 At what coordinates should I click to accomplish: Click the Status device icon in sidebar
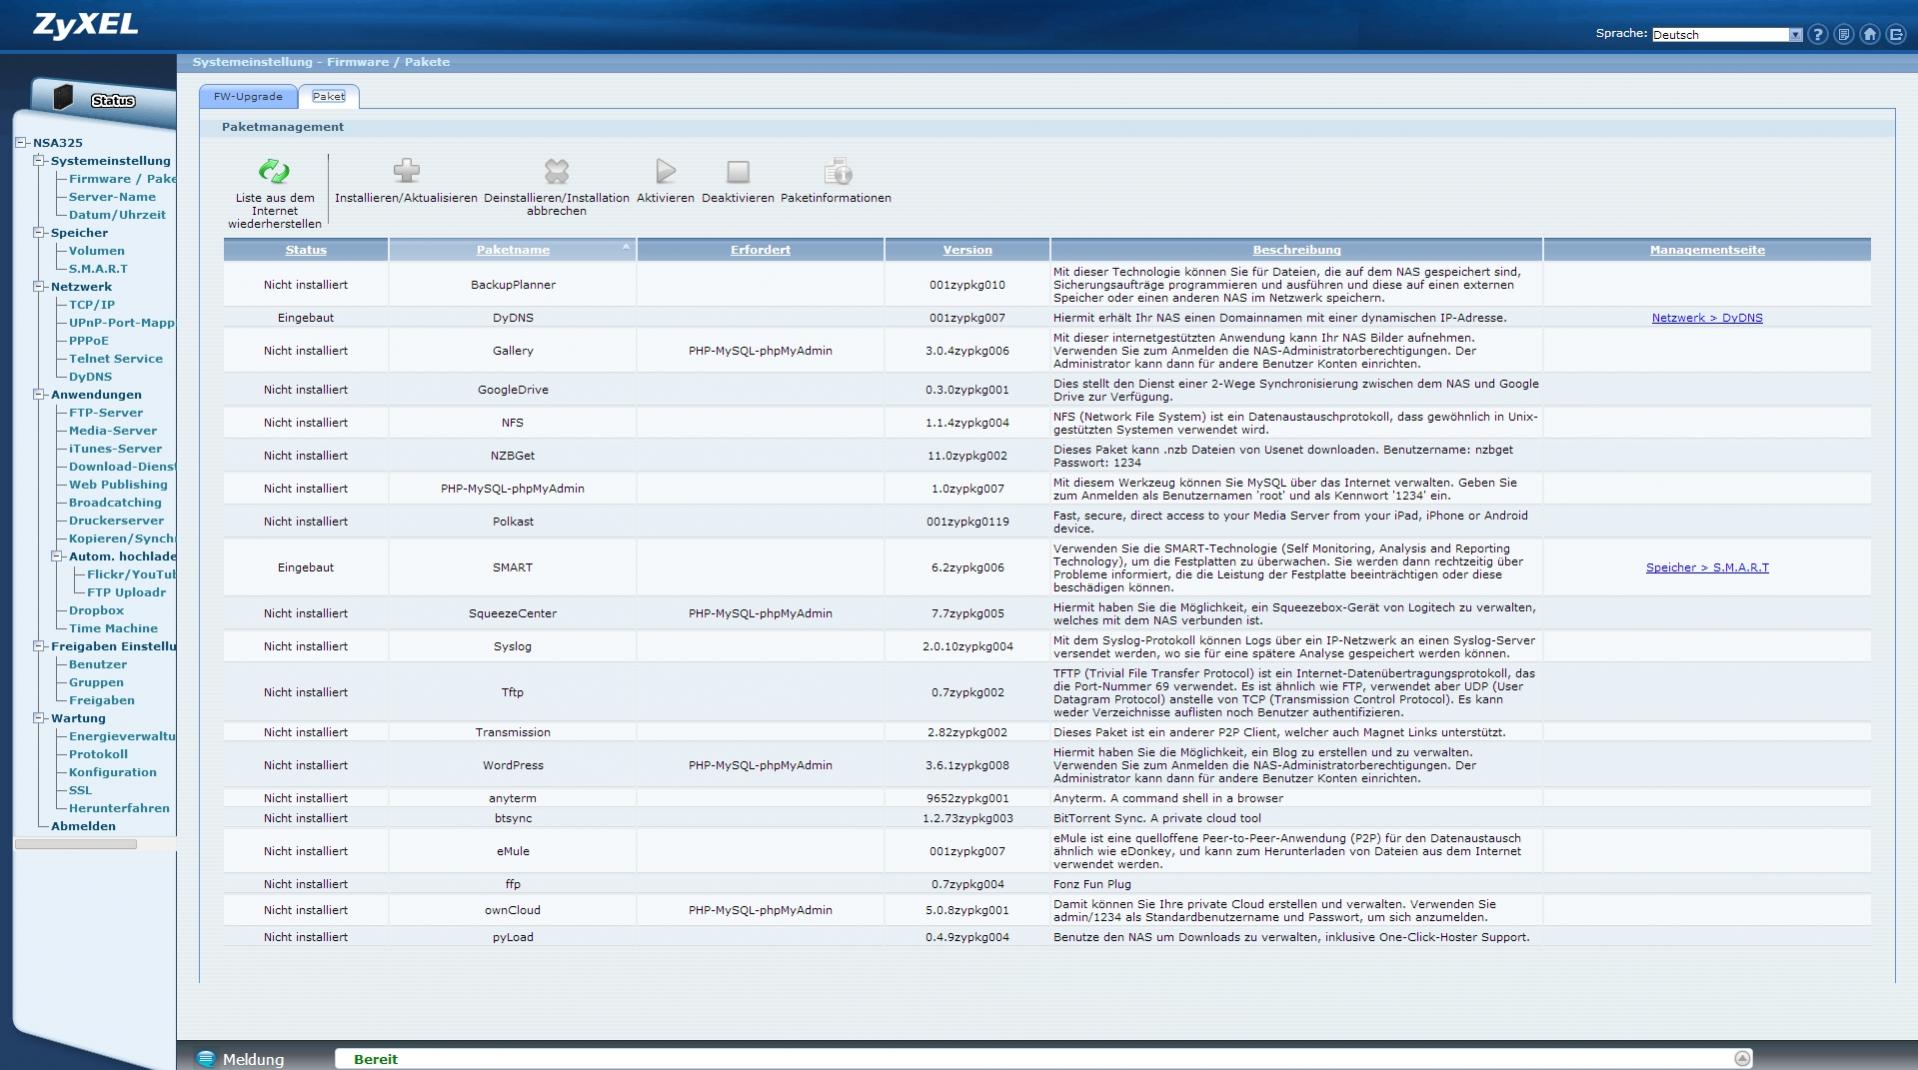tap(64, 97)
